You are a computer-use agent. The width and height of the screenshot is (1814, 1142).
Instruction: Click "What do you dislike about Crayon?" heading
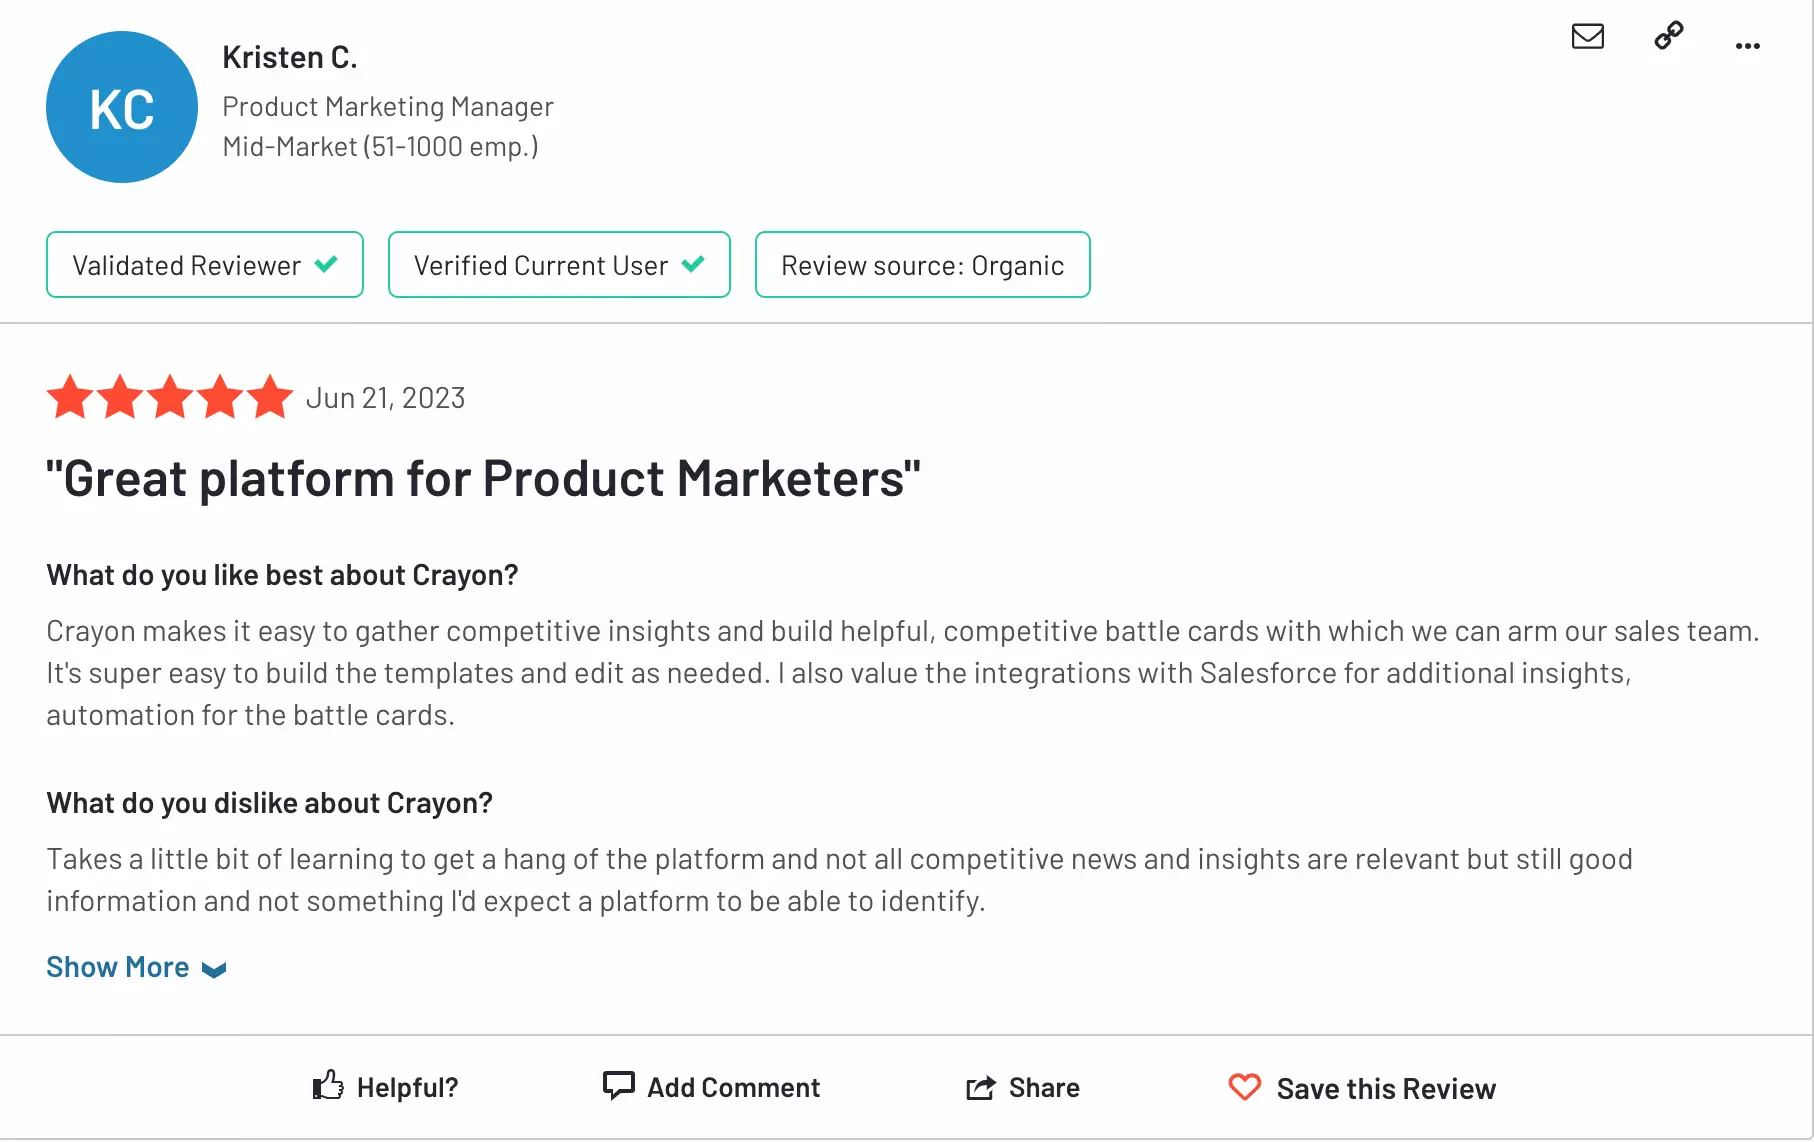269,803
